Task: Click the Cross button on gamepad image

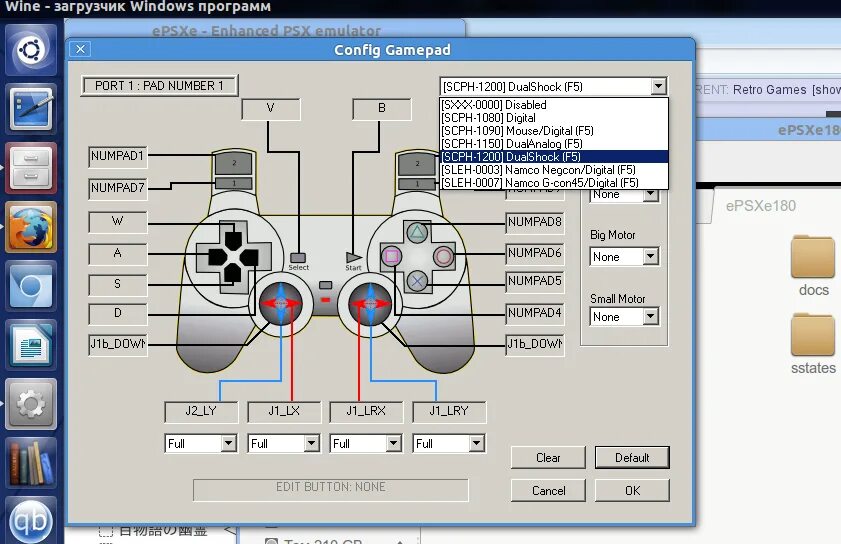Action: [417, 281]
